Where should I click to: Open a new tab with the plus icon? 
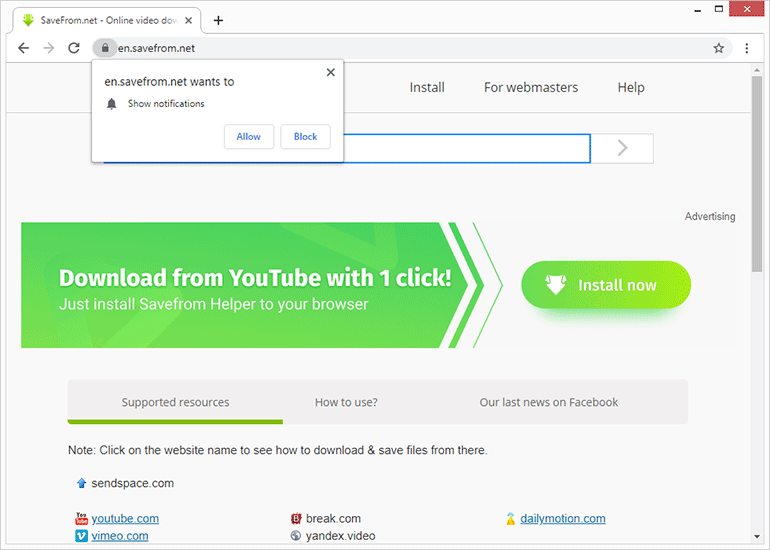tap(219, 20)
